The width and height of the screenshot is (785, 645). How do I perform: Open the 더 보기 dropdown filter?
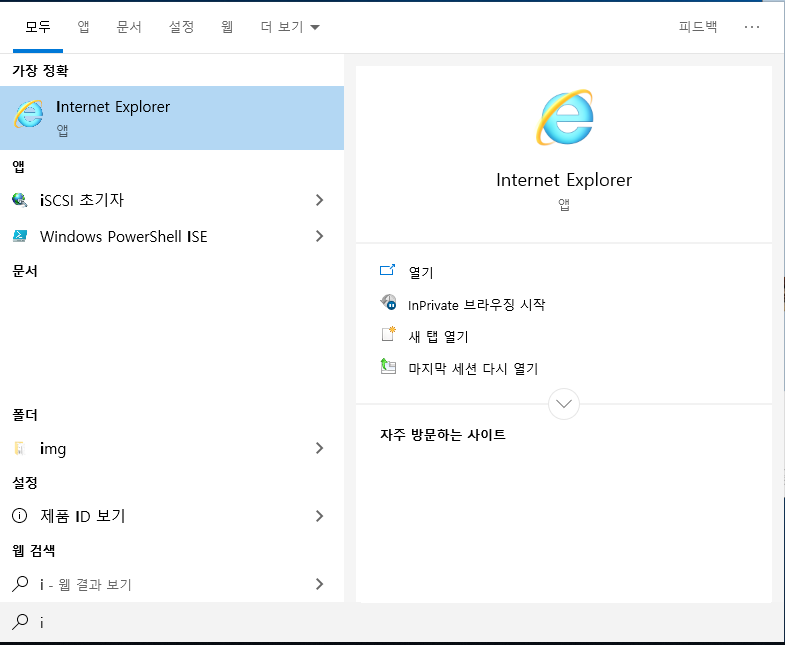tap(290, 27)
